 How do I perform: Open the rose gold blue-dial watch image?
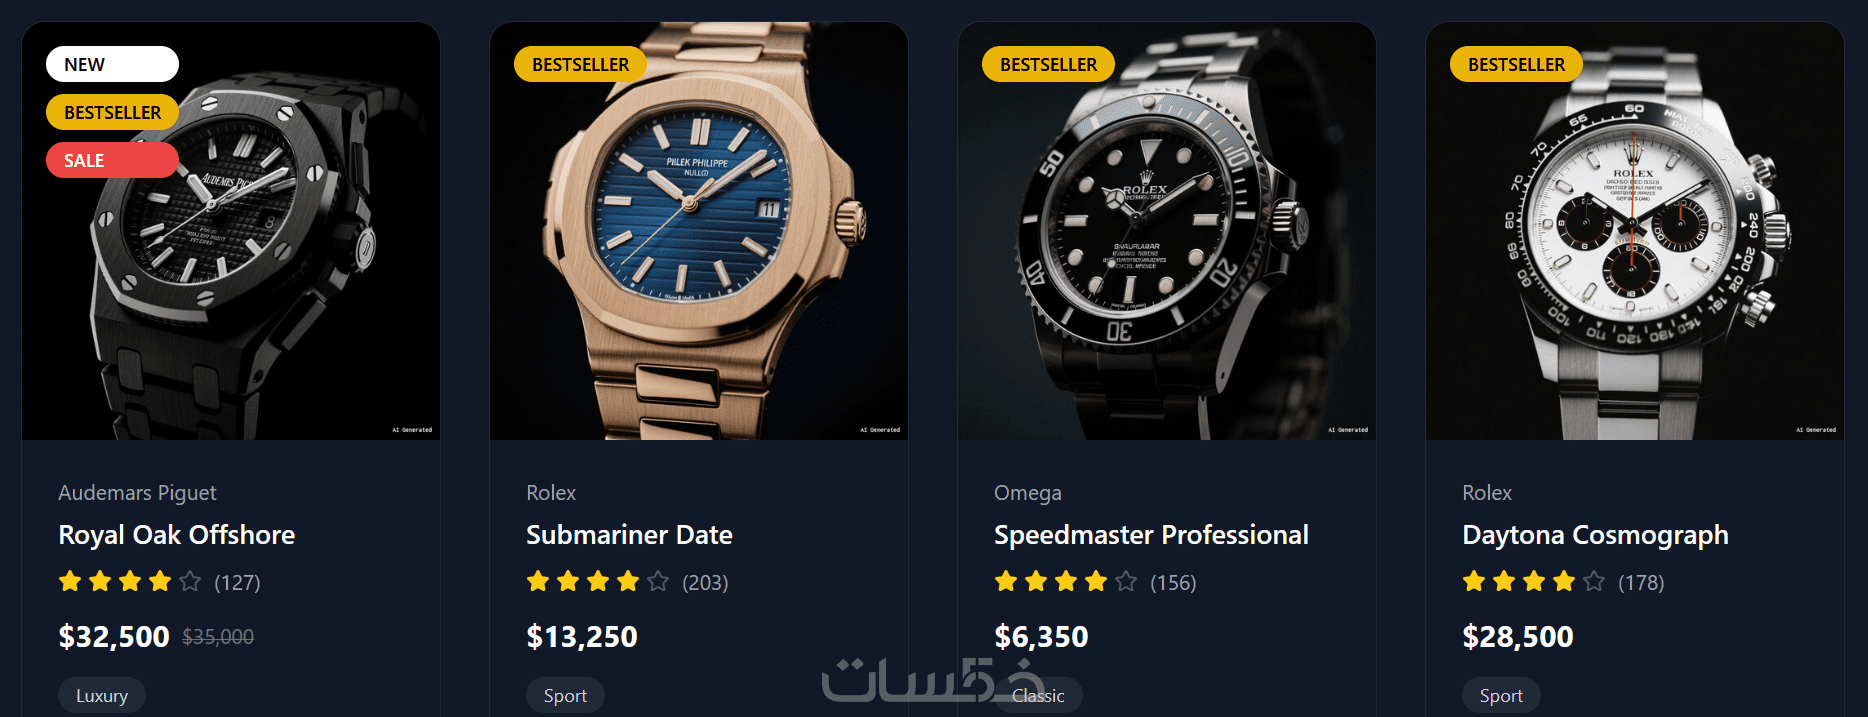pos(699,231)
